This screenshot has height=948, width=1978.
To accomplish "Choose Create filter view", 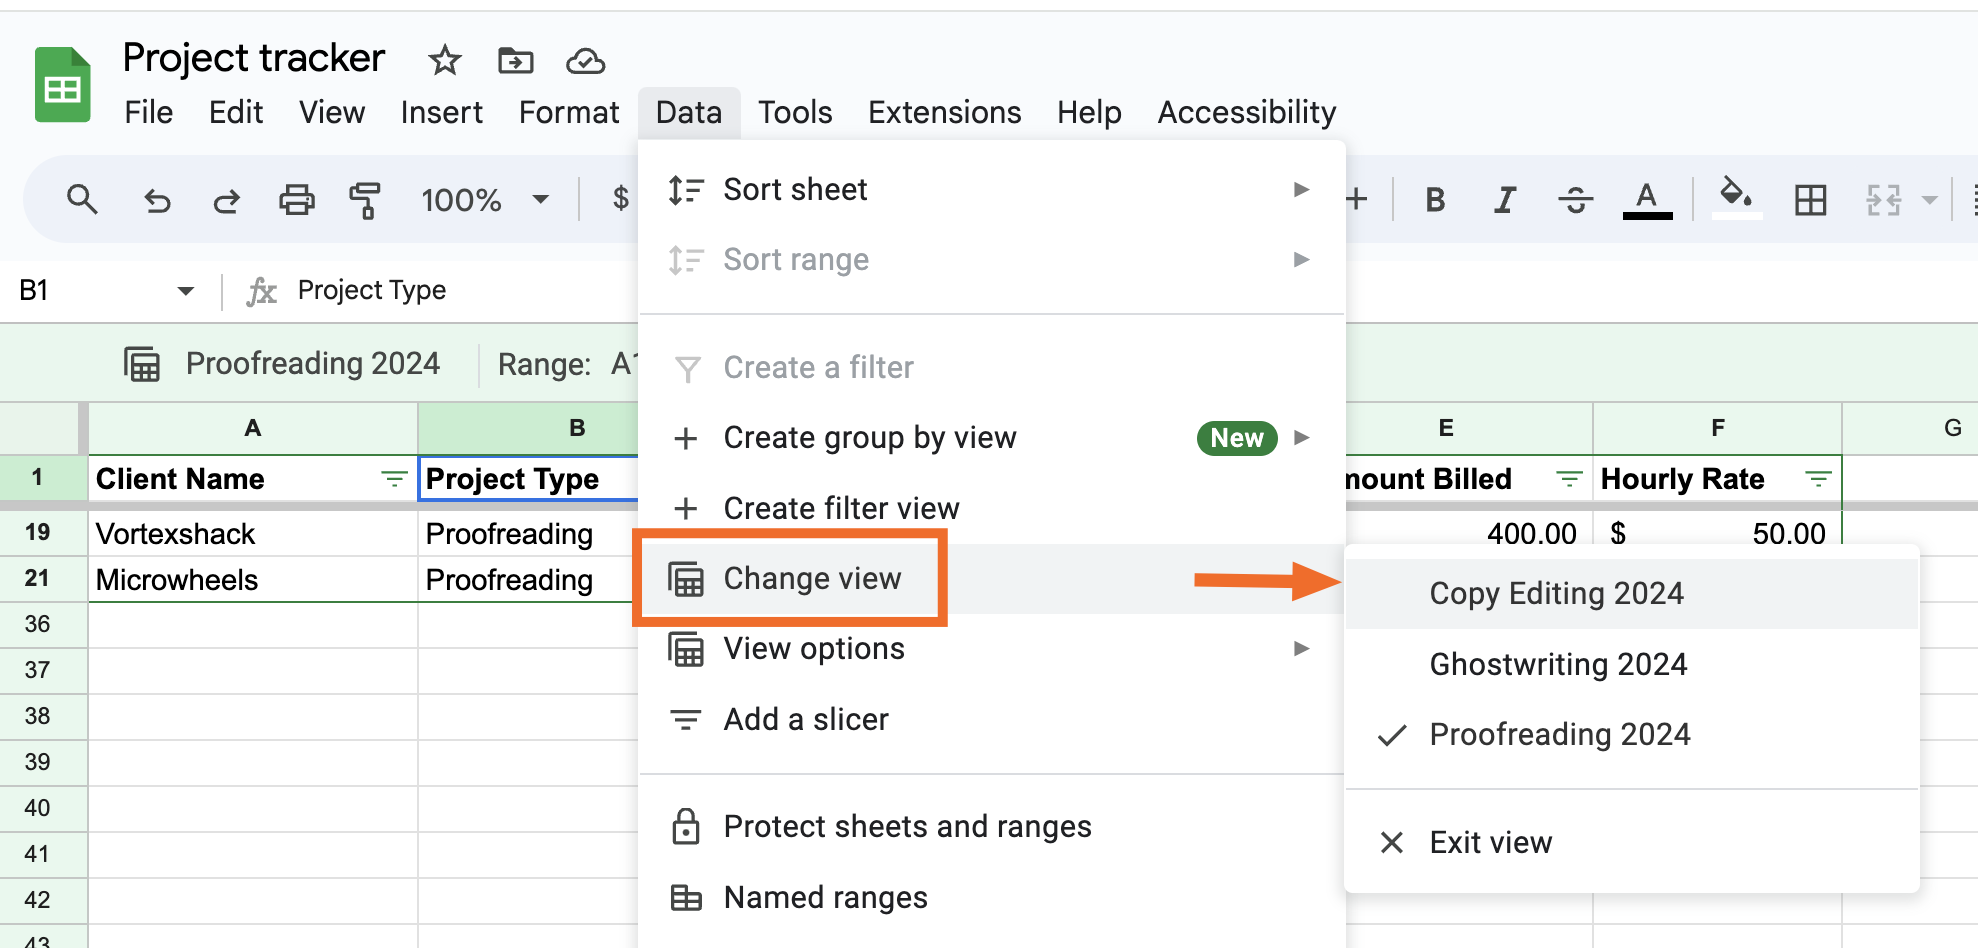I will coord(991,508).
